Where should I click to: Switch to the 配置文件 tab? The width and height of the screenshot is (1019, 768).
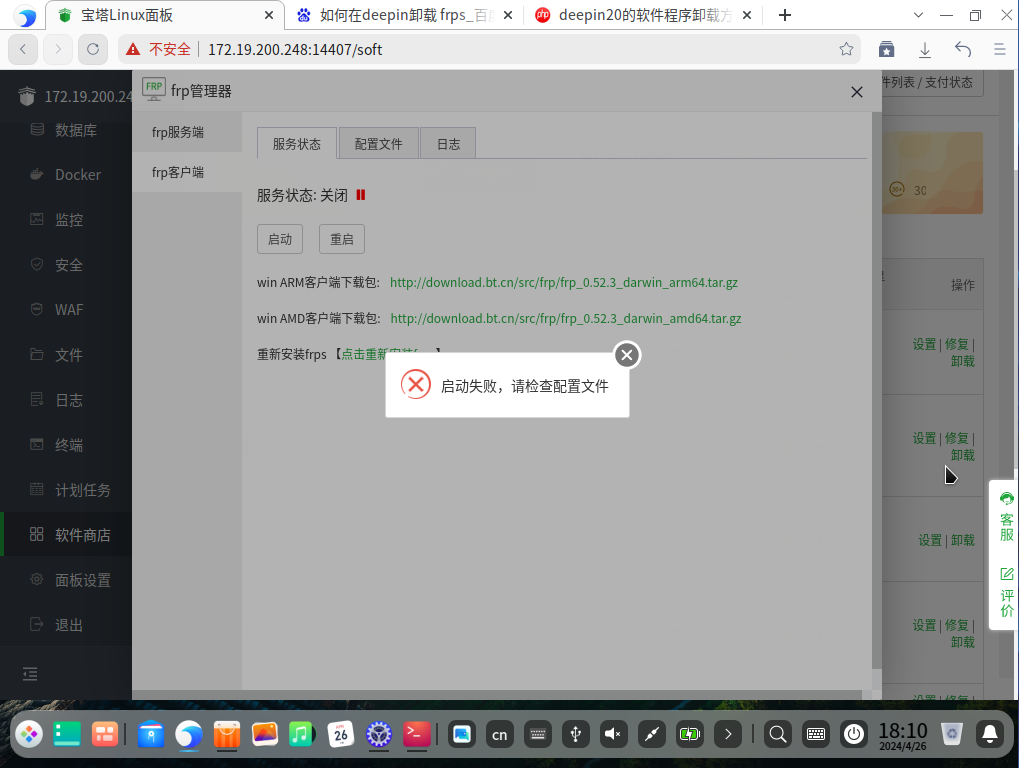[x=378, y=144]
